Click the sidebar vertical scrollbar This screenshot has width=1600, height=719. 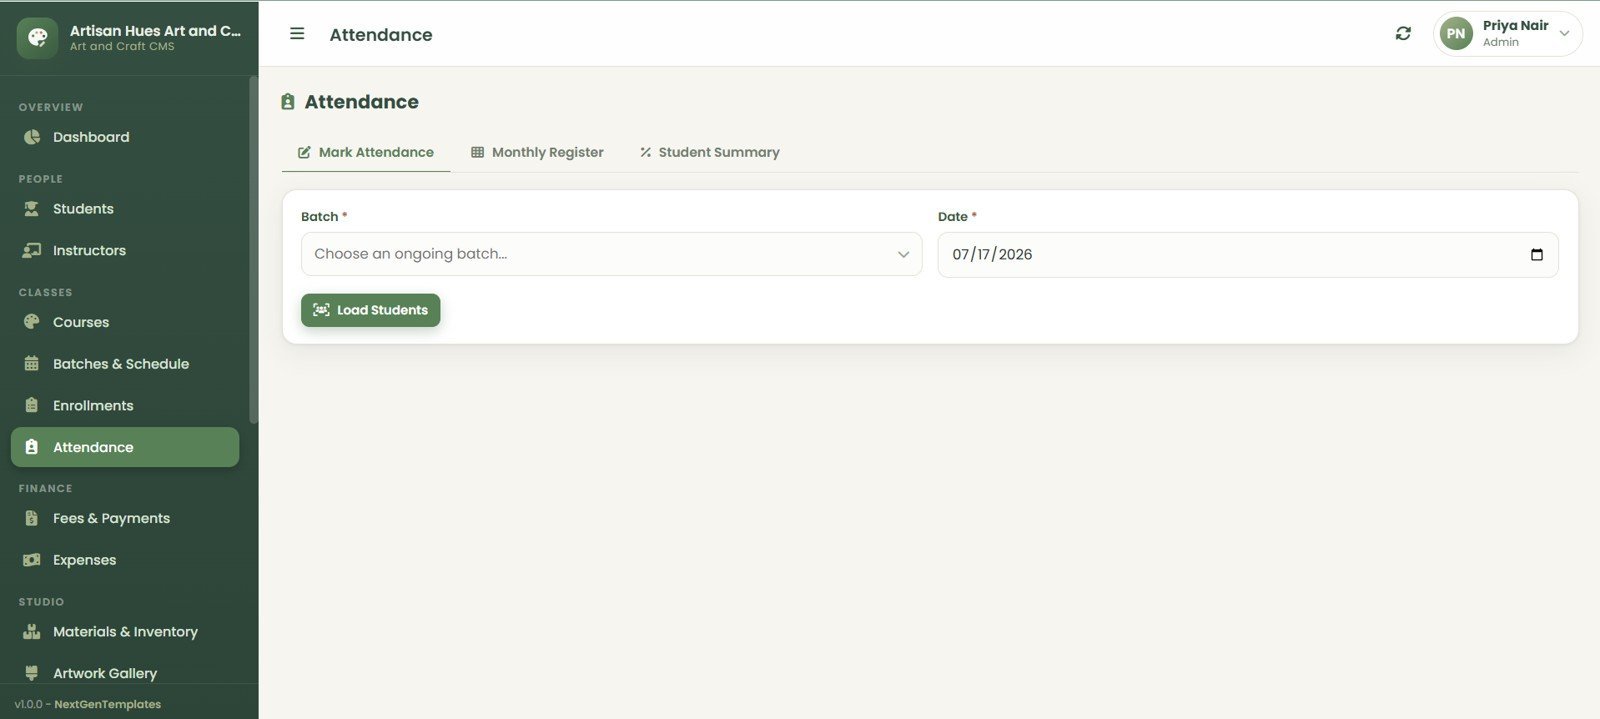click(253, 250)
